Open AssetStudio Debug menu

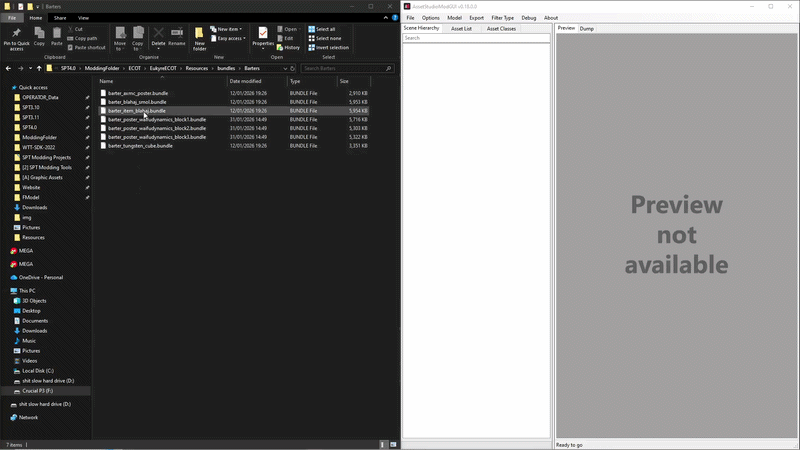[529, 18]
